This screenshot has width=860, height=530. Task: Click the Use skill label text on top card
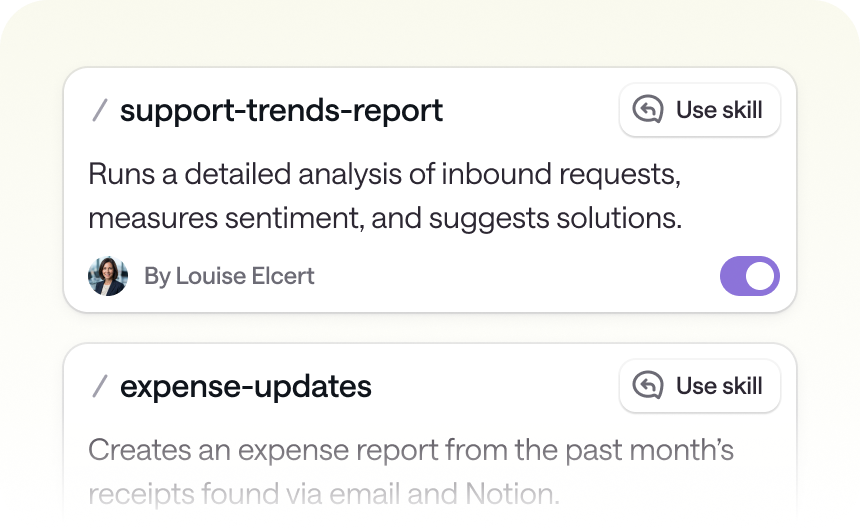719,110
